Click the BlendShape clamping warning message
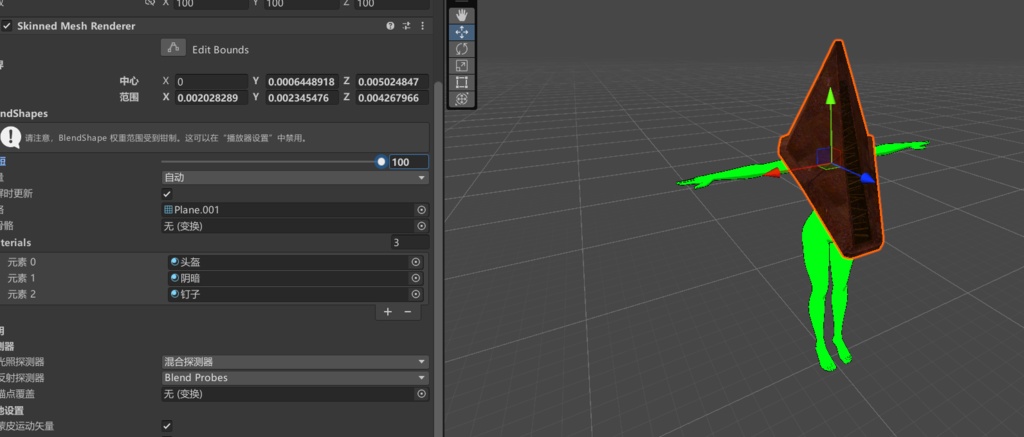 pos(214,138)
